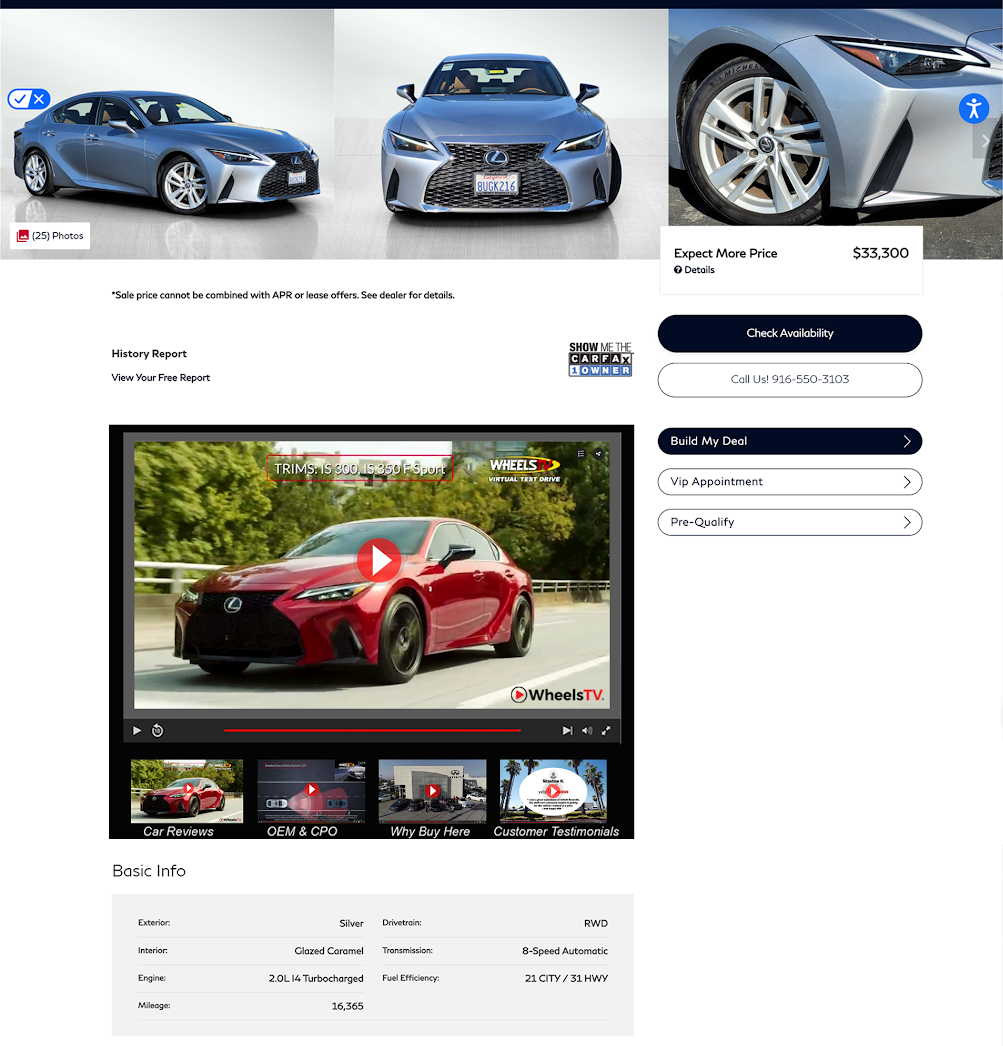1003x1046 pixels.
Task: Click the video progress bar
Action: pyautogui.click(x=371, y=730)
